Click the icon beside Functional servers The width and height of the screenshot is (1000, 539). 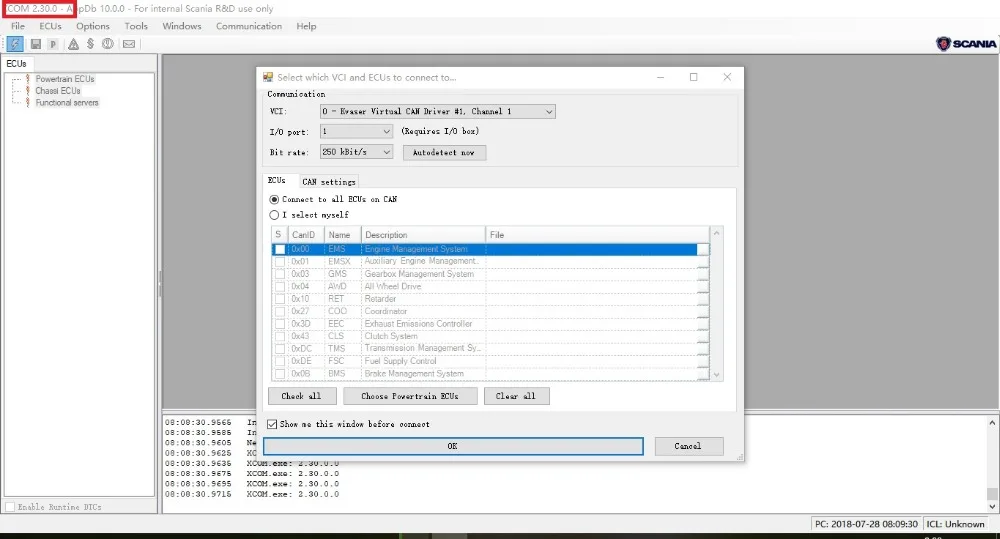27,102
